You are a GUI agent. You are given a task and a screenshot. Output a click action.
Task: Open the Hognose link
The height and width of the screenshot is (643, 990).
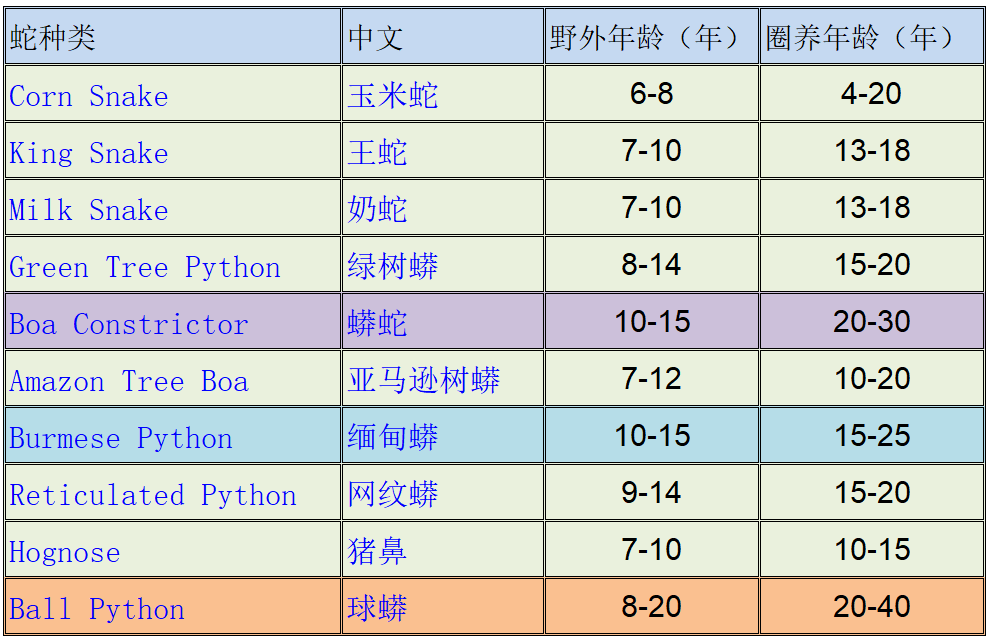point(64,553)
